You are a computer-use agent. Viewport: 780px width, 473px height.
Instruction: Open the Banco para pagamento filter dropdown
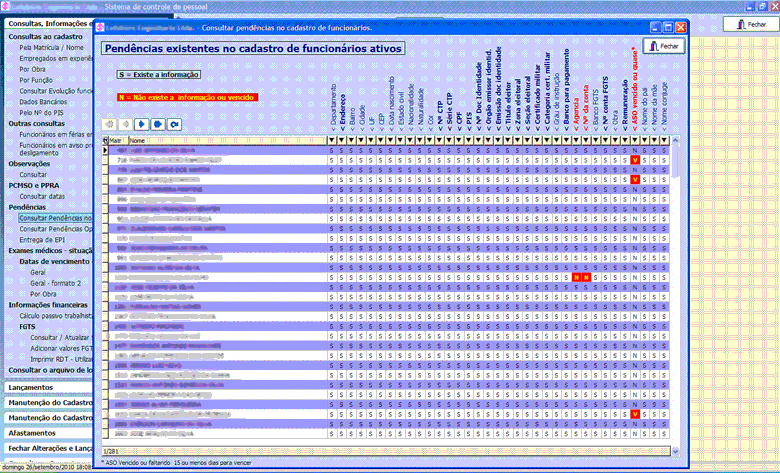[x=566, y=141]
